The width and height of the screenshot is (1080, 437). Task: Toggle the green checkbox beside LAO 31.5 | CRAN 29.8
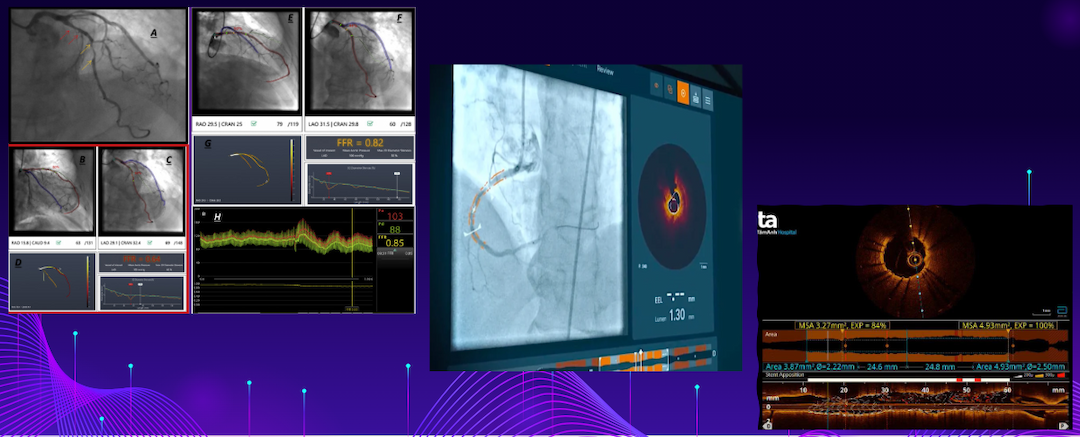pos(372,124)
